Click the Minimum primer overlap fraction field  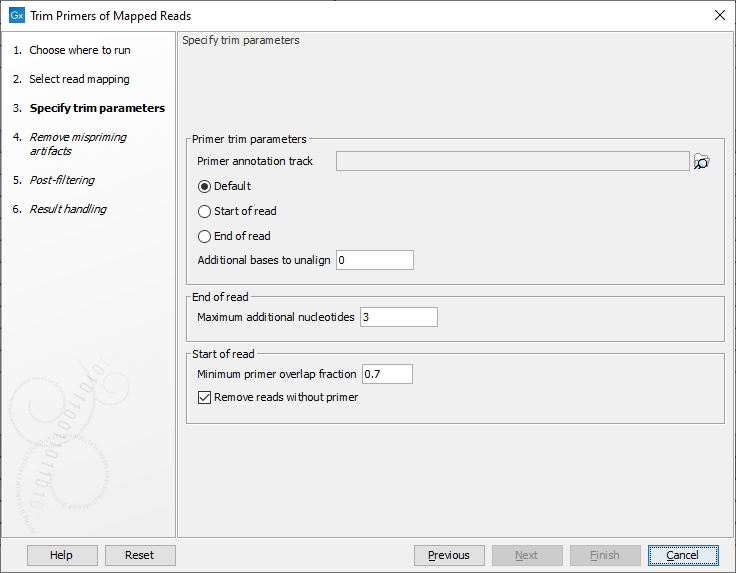386,374
